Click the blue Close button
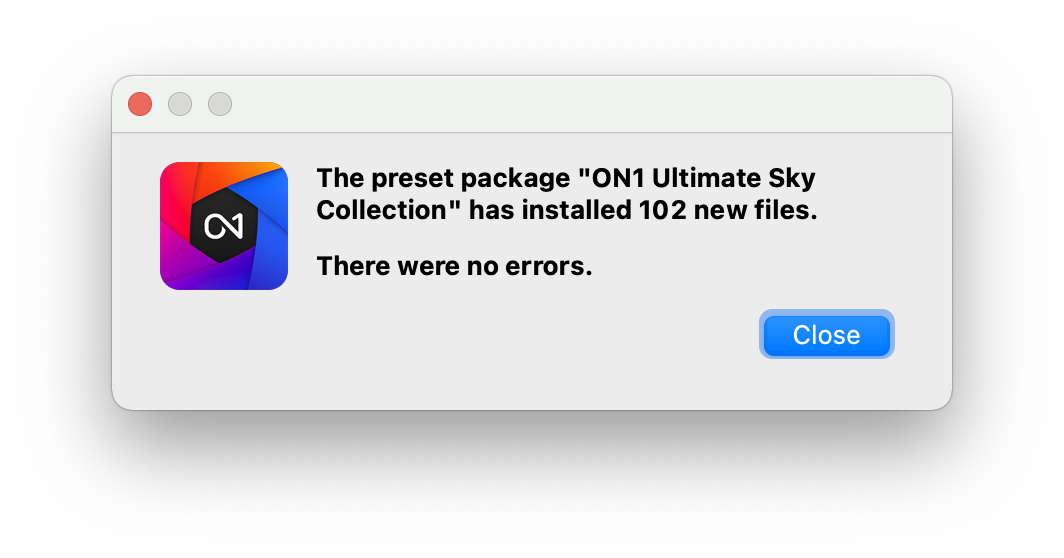 [x=826, y=335]
